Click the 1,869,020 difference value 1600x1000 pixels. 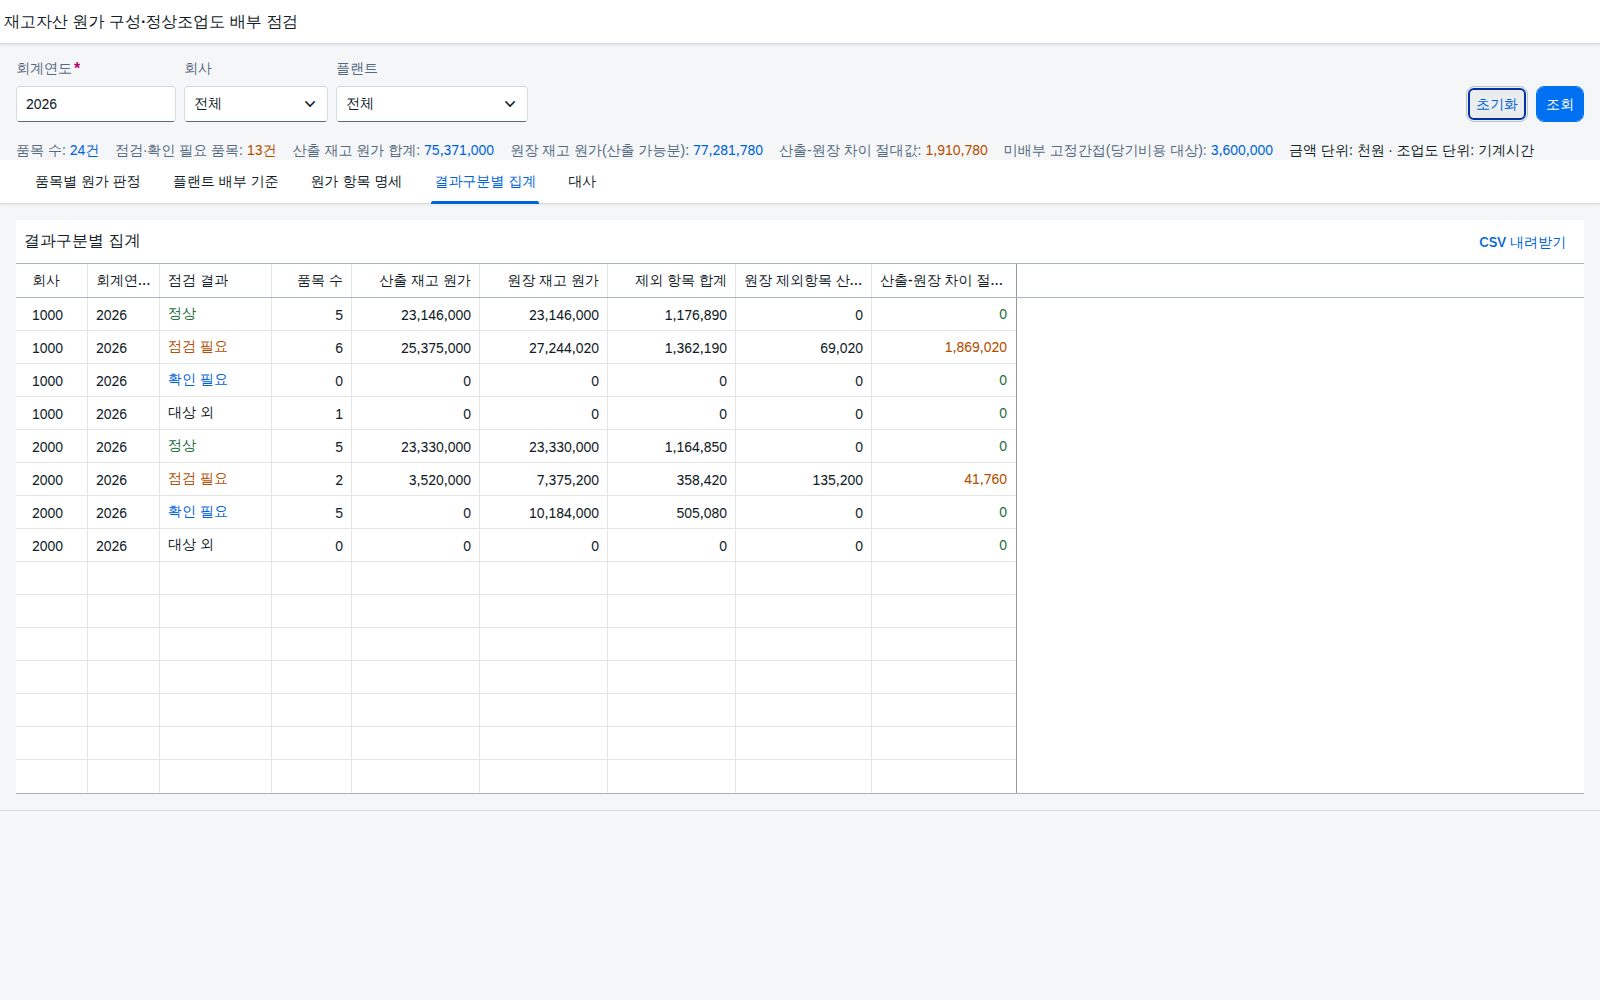[975, 347]
